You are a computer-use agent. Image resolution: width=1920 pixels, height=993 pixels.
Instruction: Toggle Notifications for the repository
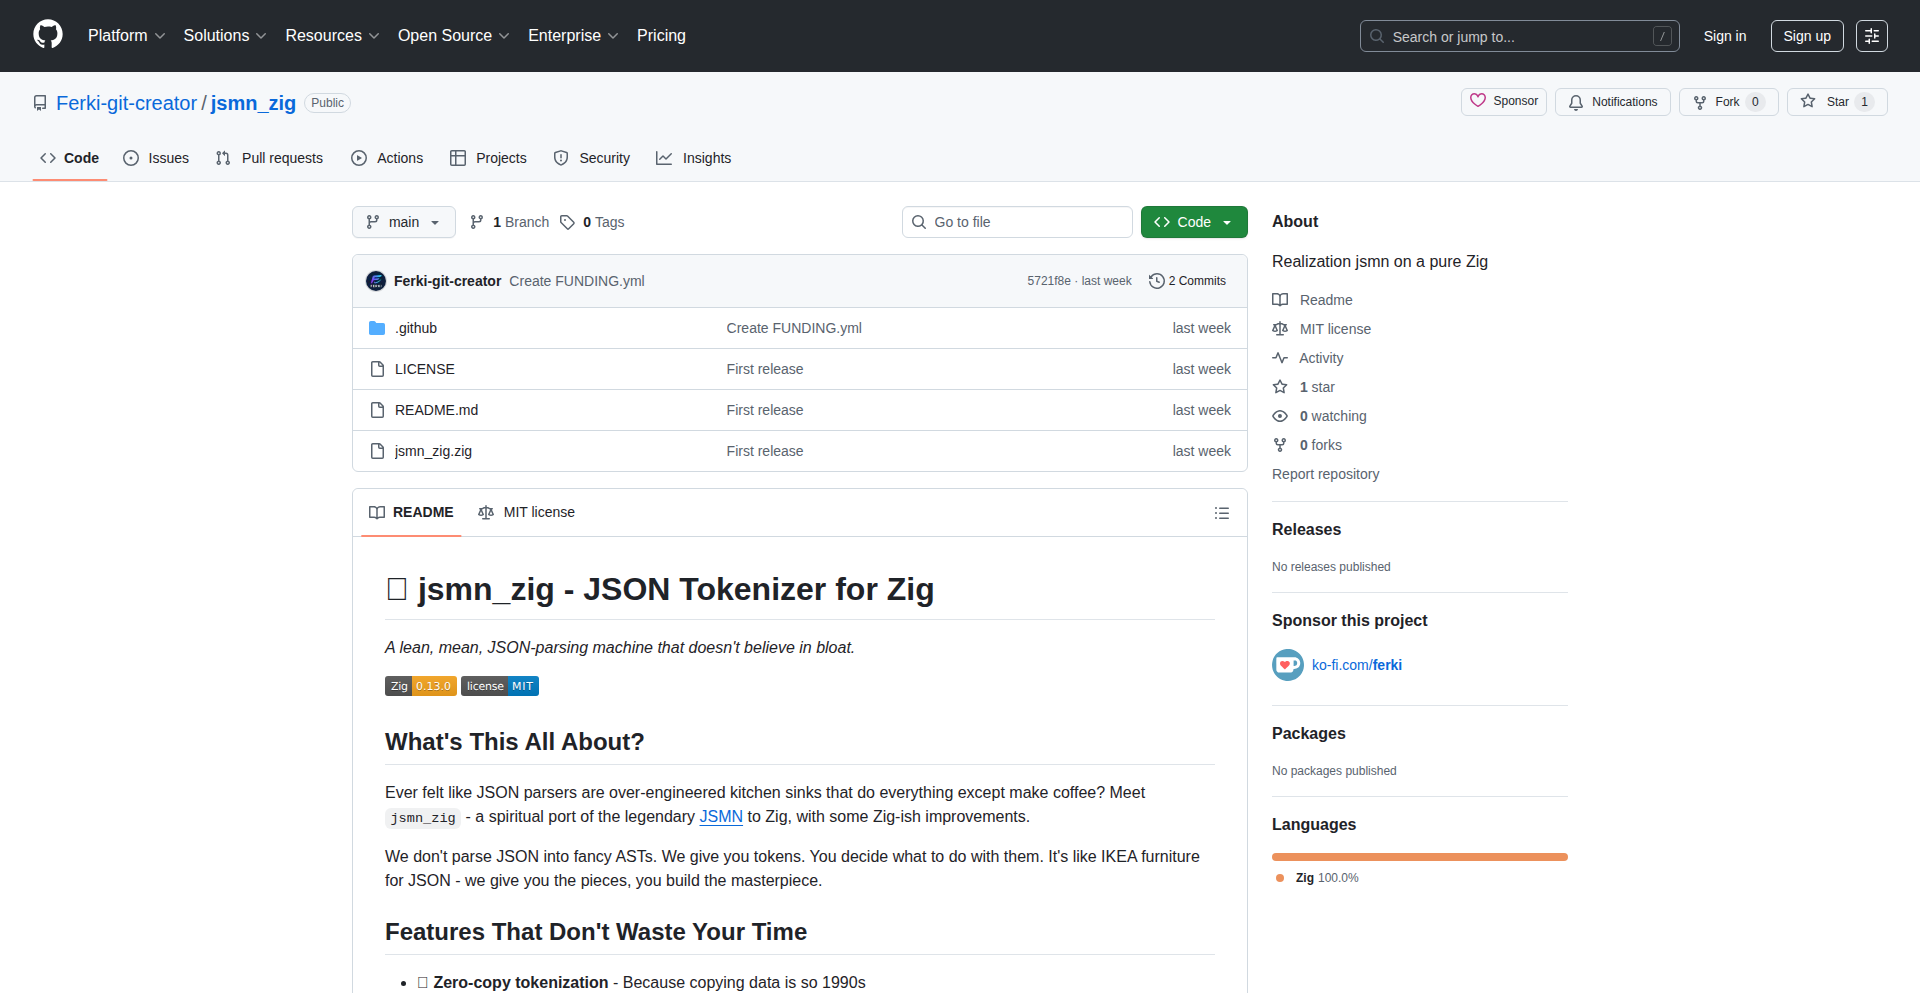pyautogui.click(x=1612, y=102)
